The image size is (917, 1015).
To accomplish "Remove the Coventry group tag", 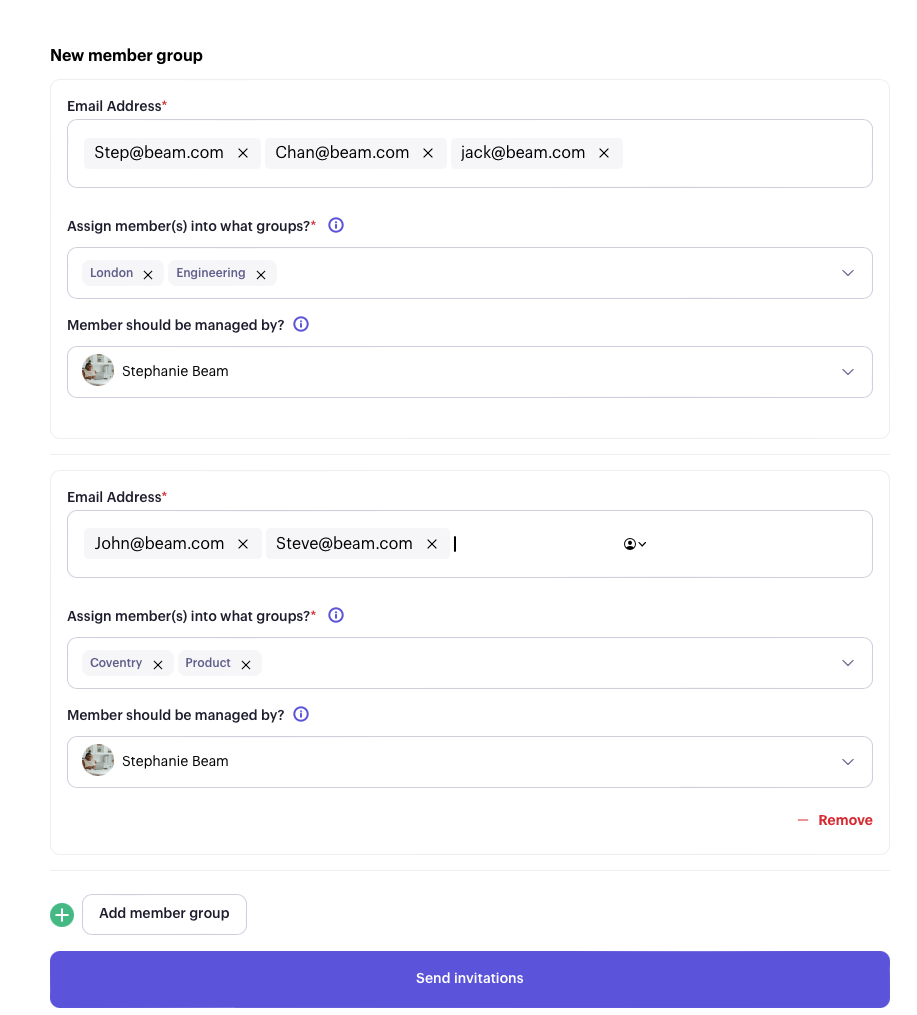I will click(158, 665).
